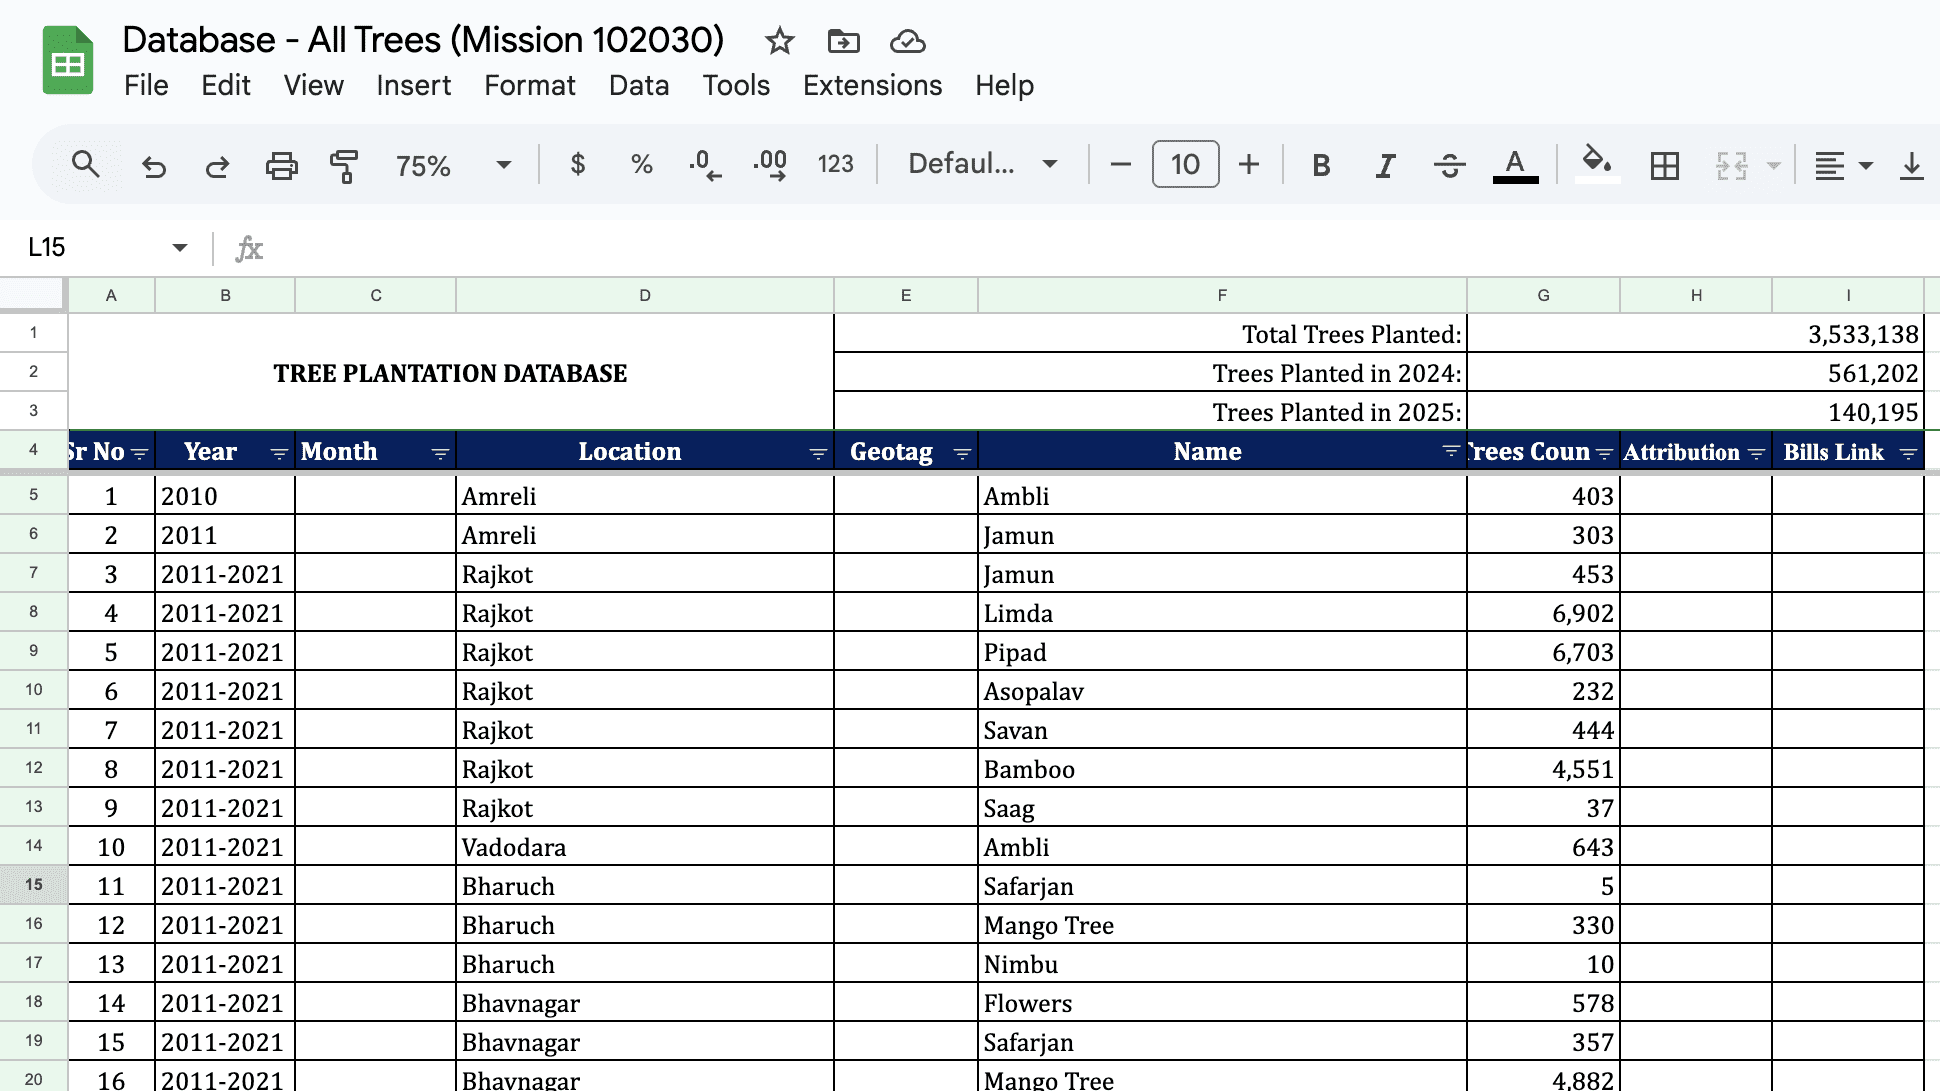Click the font size input field
The image size is (1940, 1091).
(x=1185, y=164)
